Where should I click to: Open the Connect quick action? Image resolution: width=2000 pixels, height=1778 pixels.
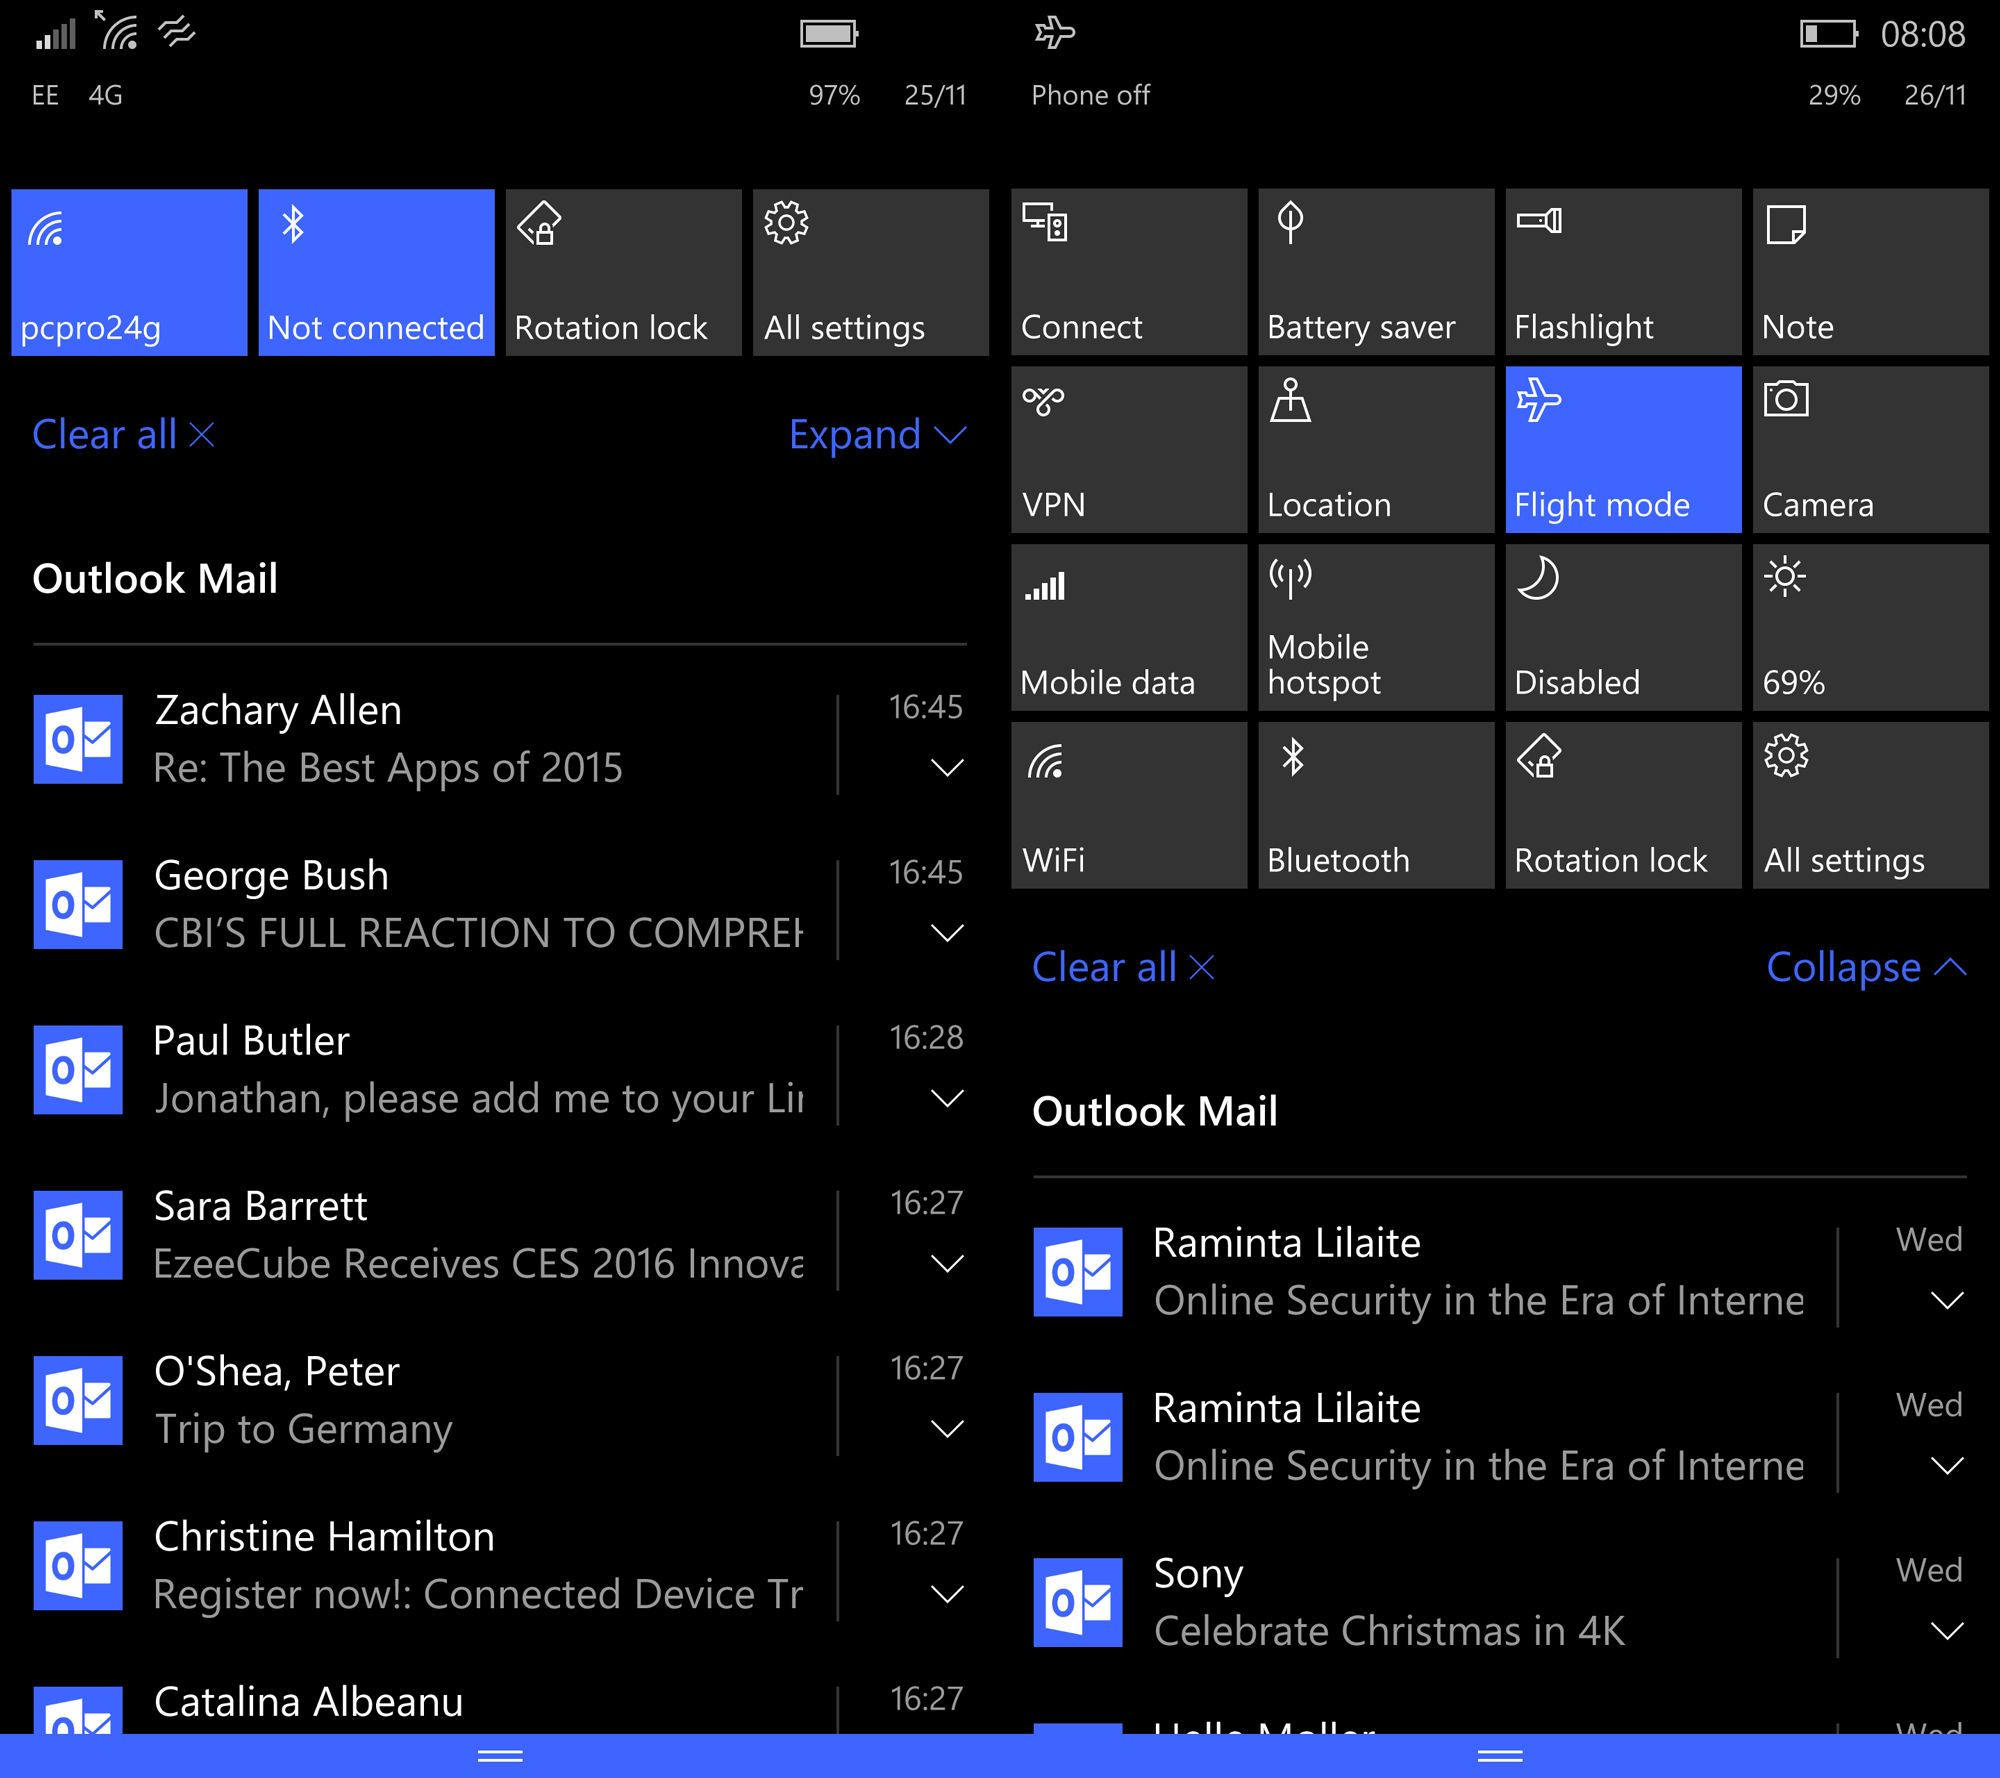click(1128, 271)
